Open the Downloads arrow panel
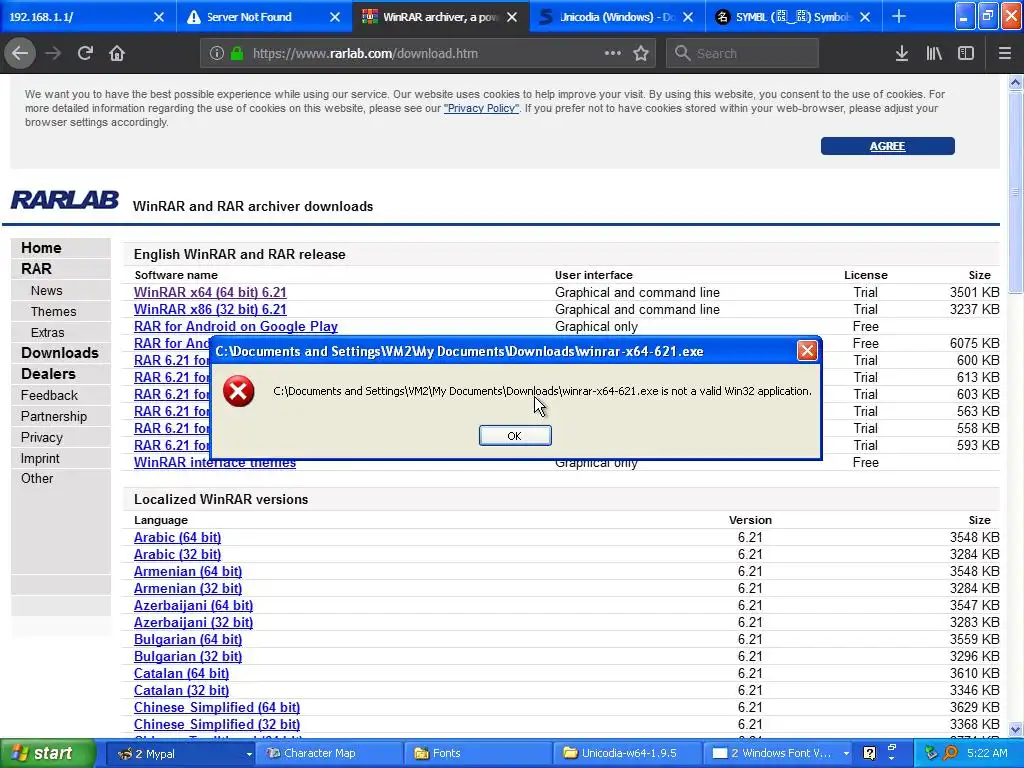The height and width of the screenshot is (768, 1024). [x=902, y=54]
